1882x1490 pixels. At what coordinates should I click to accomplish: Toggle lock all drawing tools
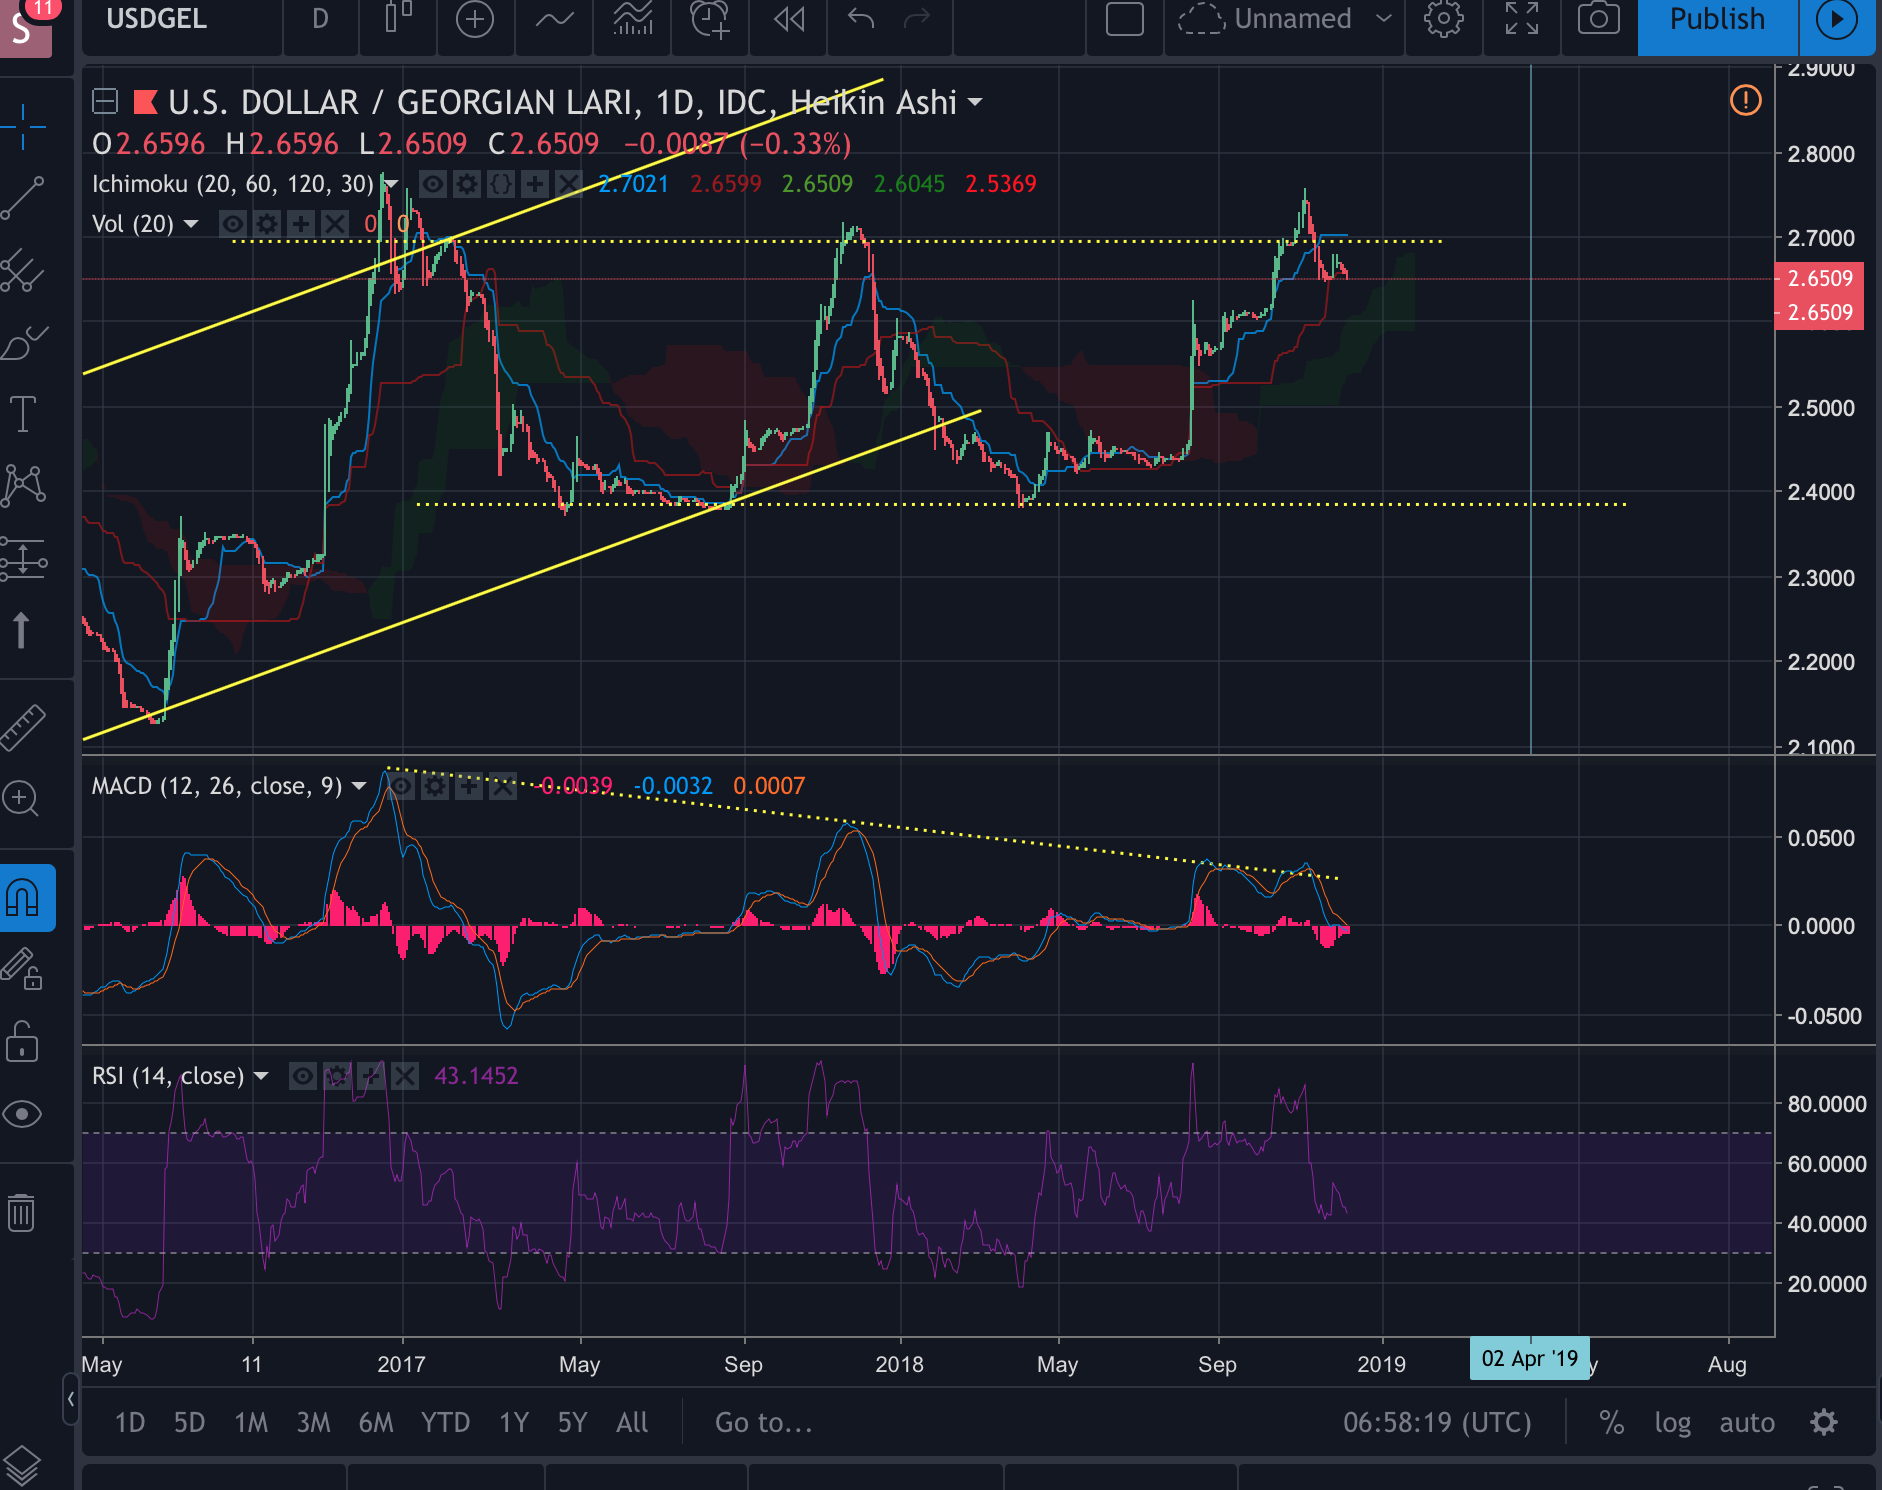(x=21, y=1041)
